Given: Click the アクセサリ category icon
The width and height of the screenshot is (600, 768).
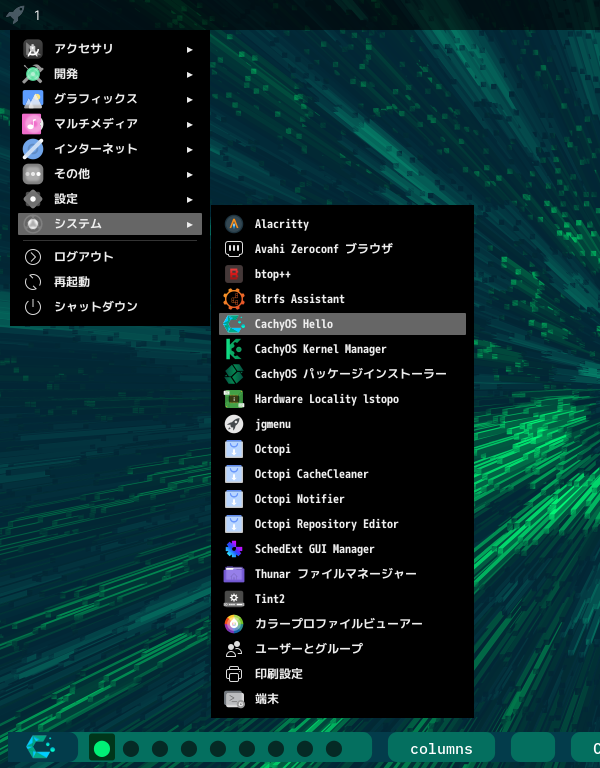Looking at the screenshot, I should [x=33, y=49].
